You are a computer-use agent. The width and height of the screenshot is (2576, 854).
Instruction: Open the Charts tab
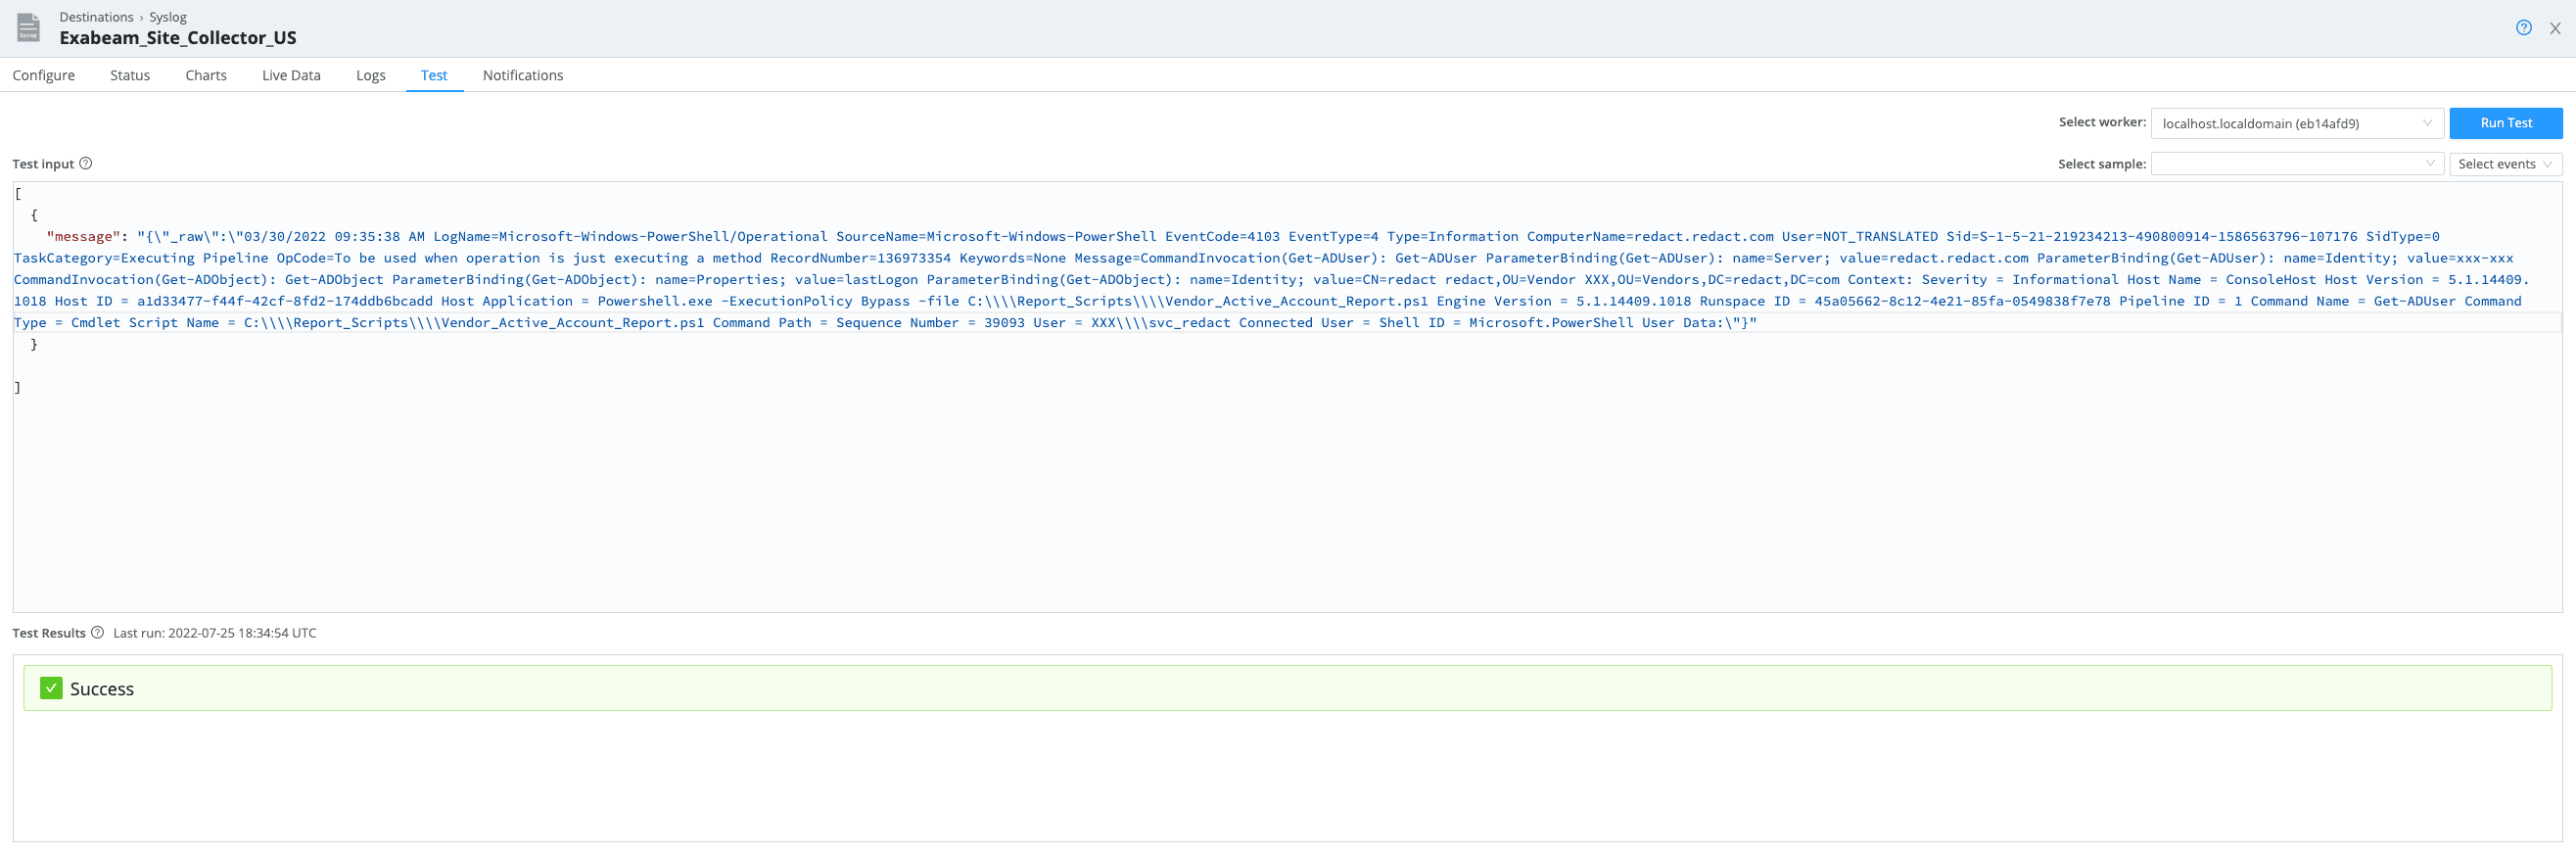tap(206, 76)
